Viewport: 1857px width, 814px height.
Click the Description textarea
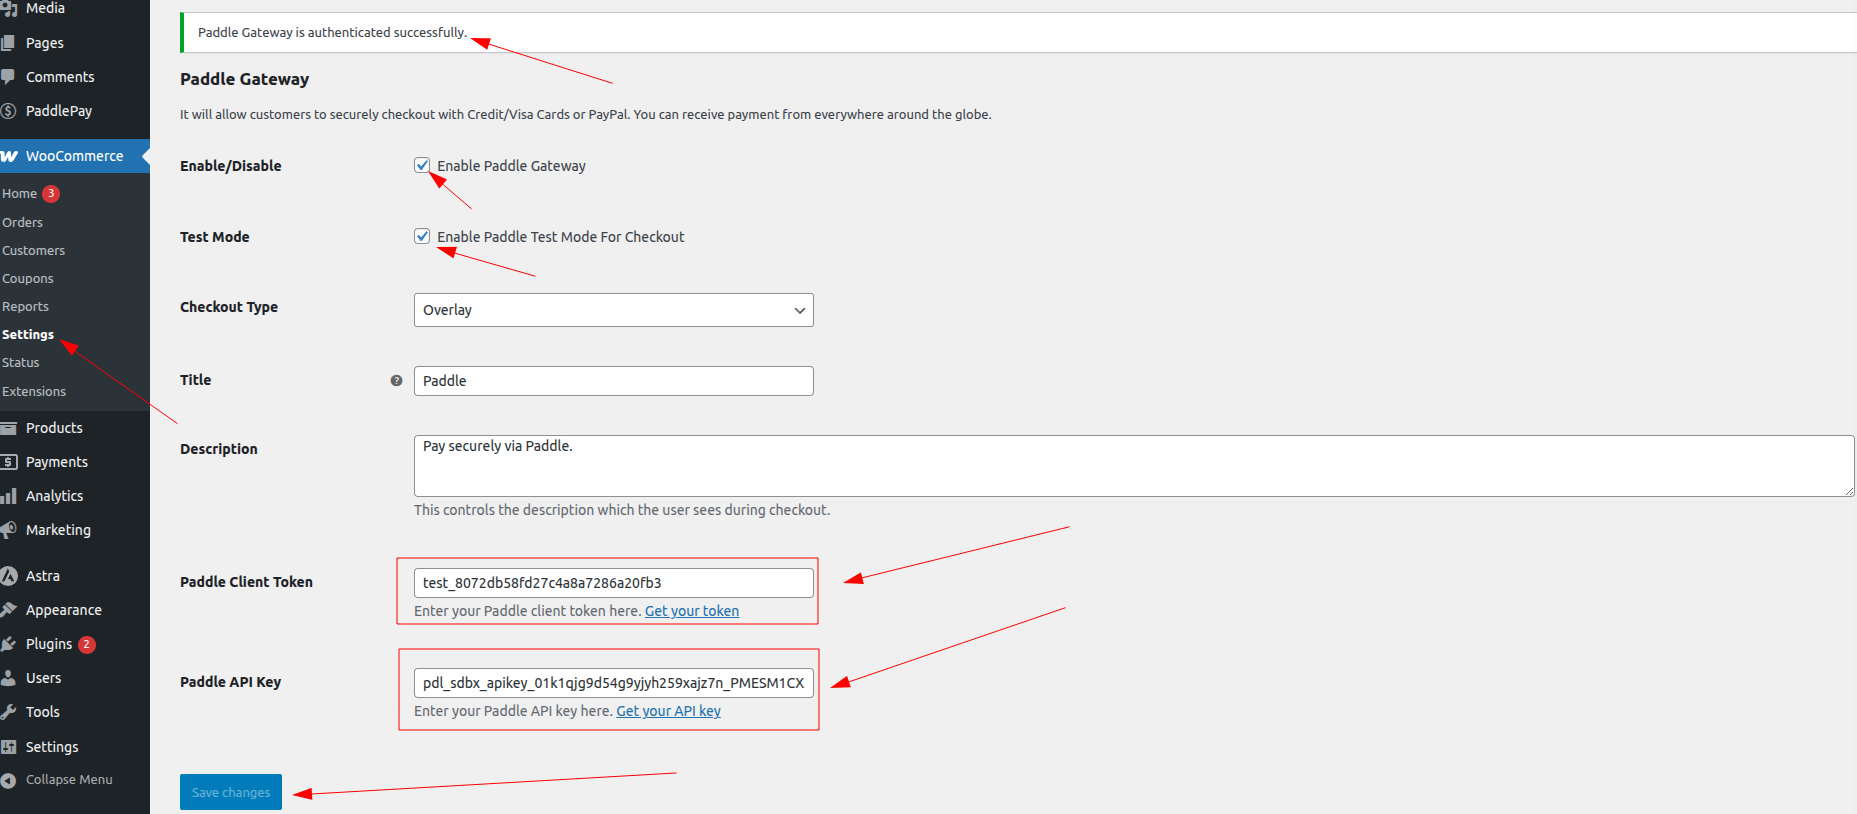tap(1134, 466)
